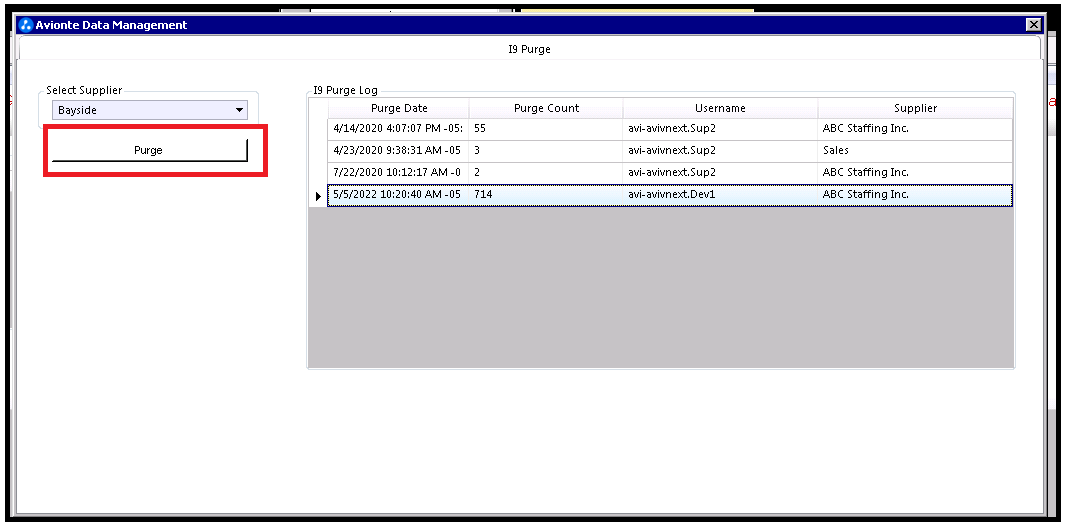Click the avi-avivnext.Dev1 username cell

tap(720, 195)
